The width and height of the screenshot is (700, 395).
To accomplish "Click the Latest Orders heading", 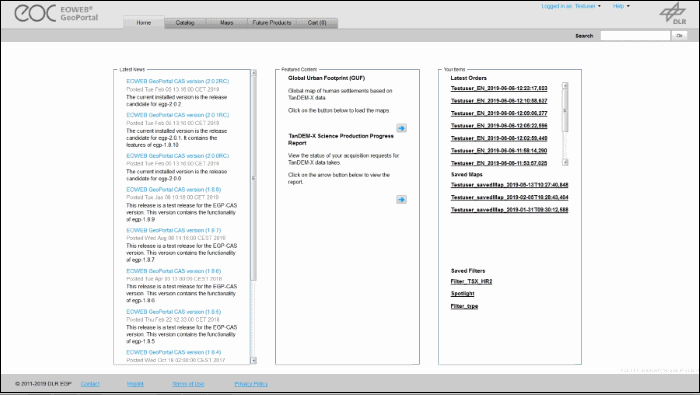I will pos(468,78).
